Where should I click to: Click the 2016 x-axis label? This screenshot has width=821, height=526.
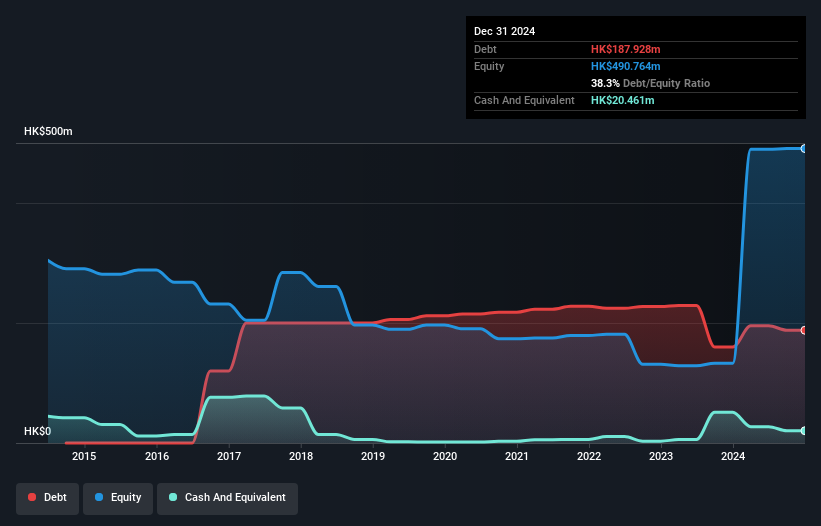157,456
